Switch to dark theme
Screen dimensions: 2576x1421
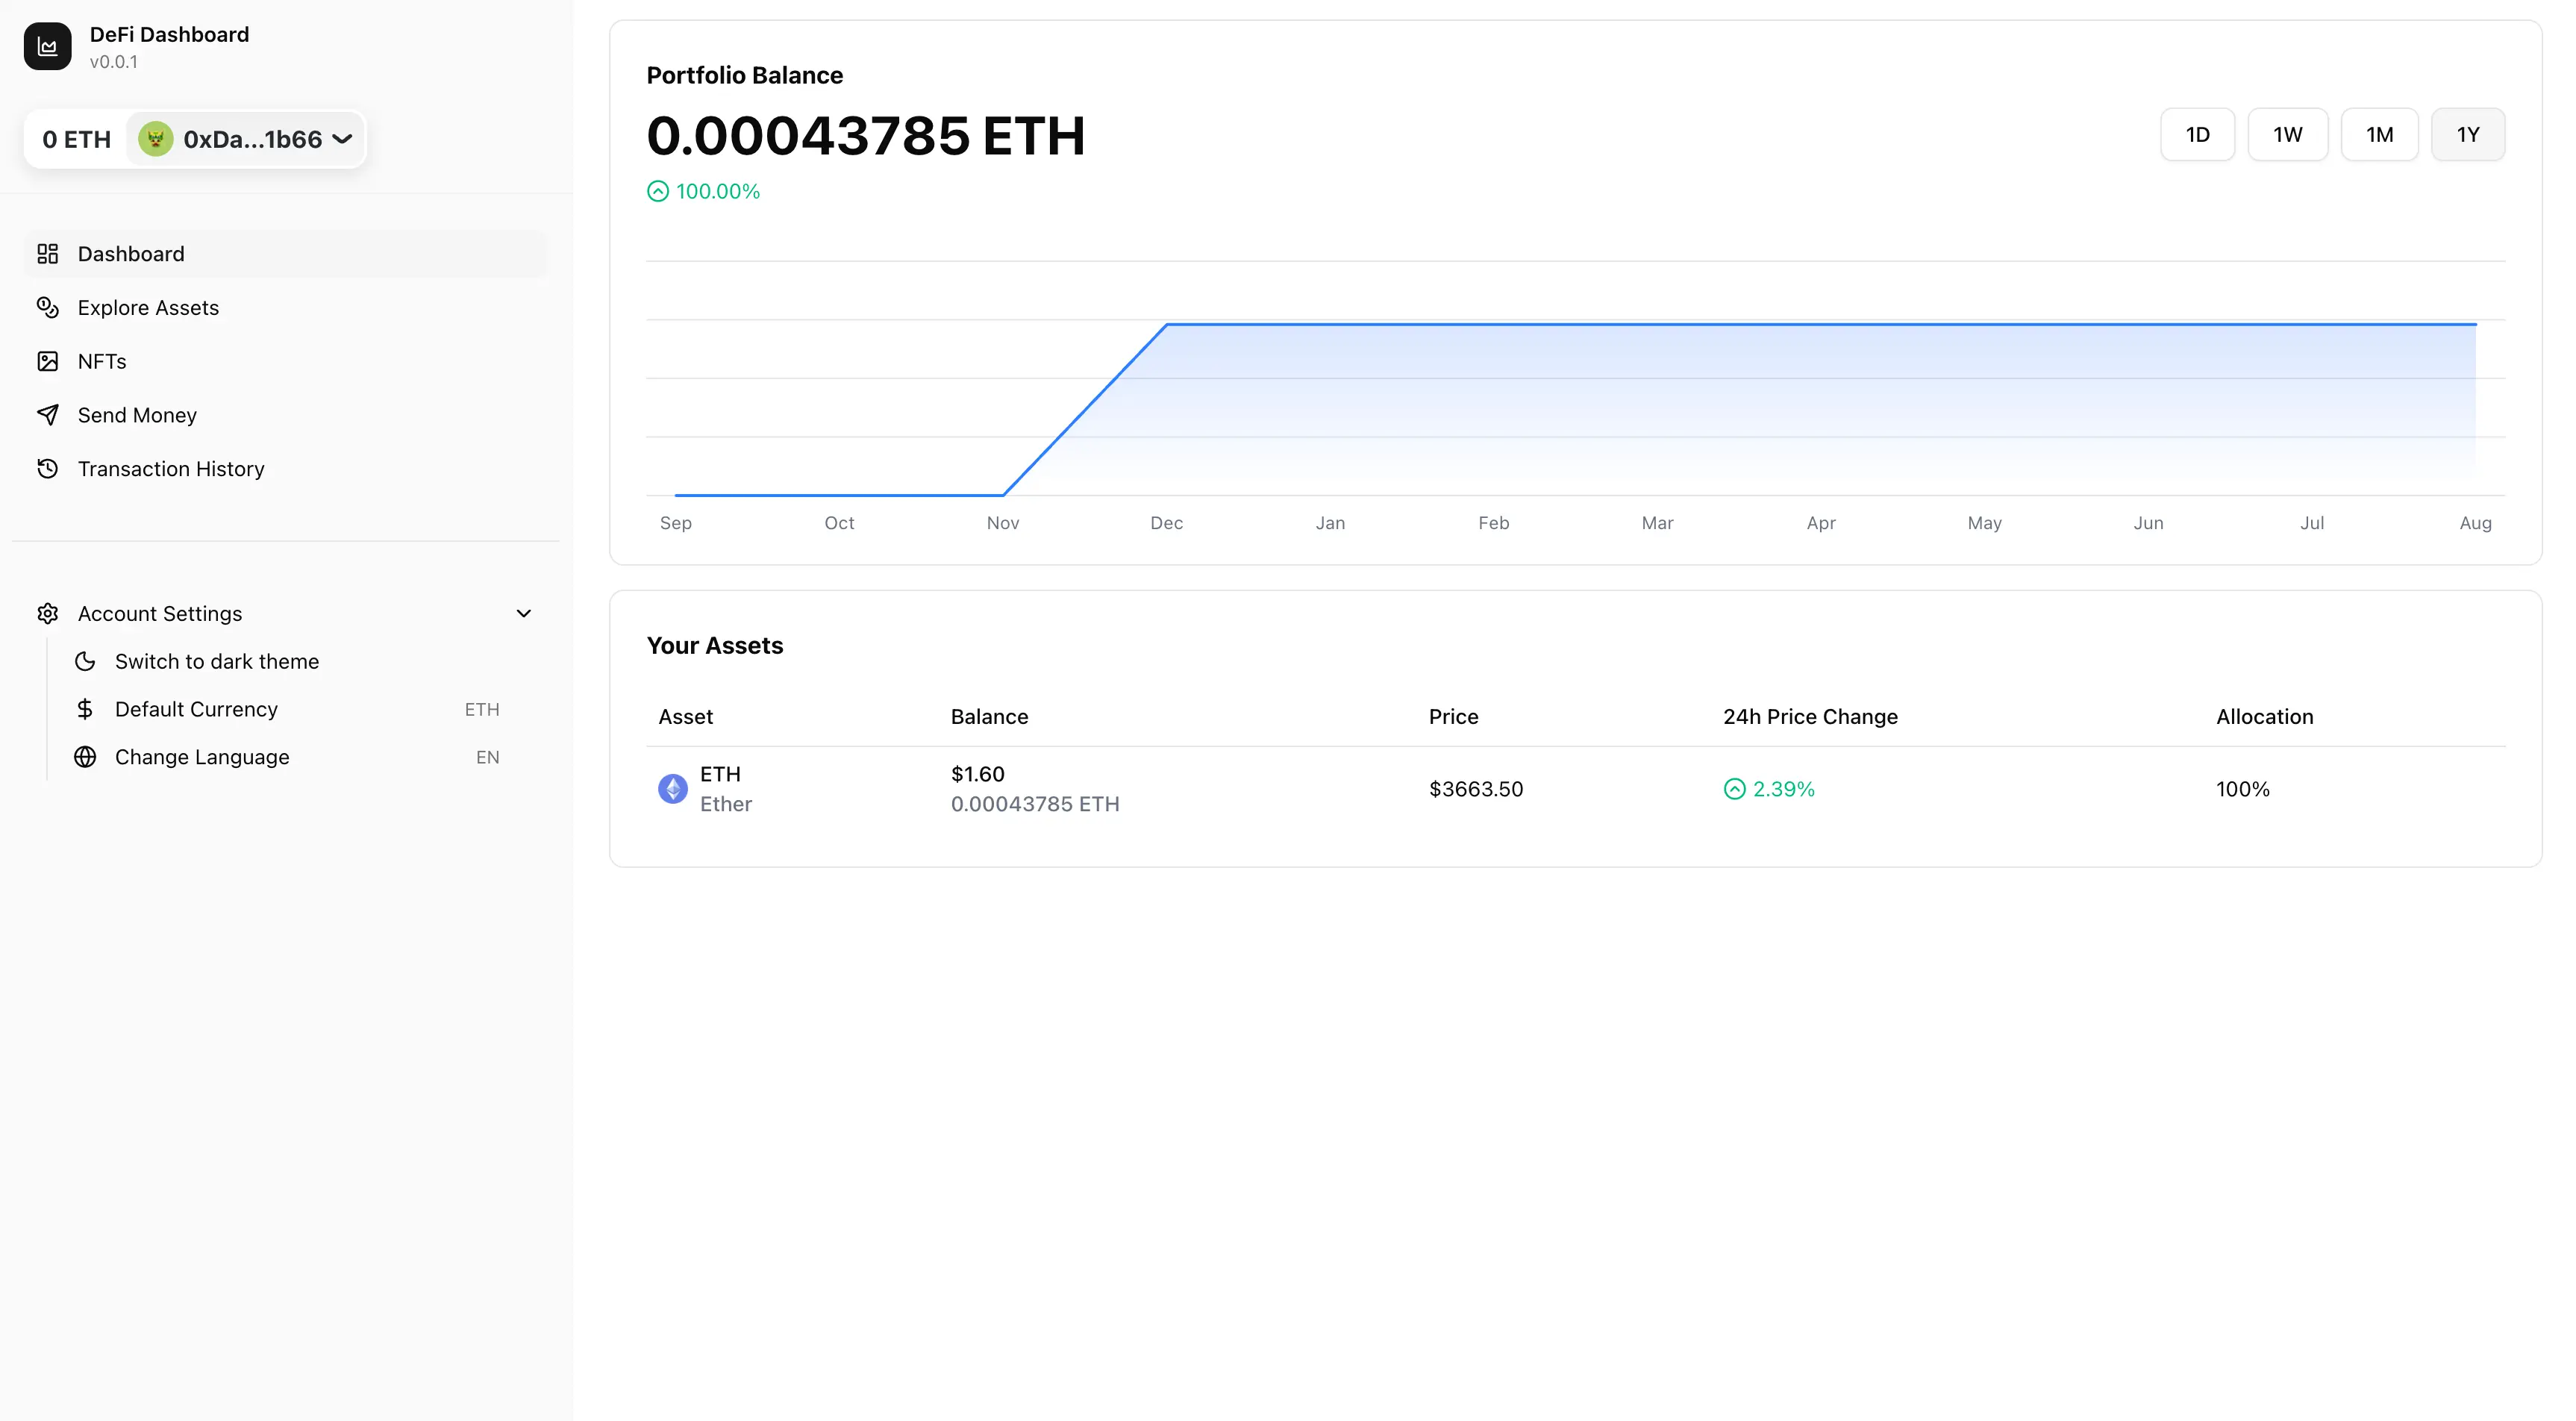click(x=216, y=661)
